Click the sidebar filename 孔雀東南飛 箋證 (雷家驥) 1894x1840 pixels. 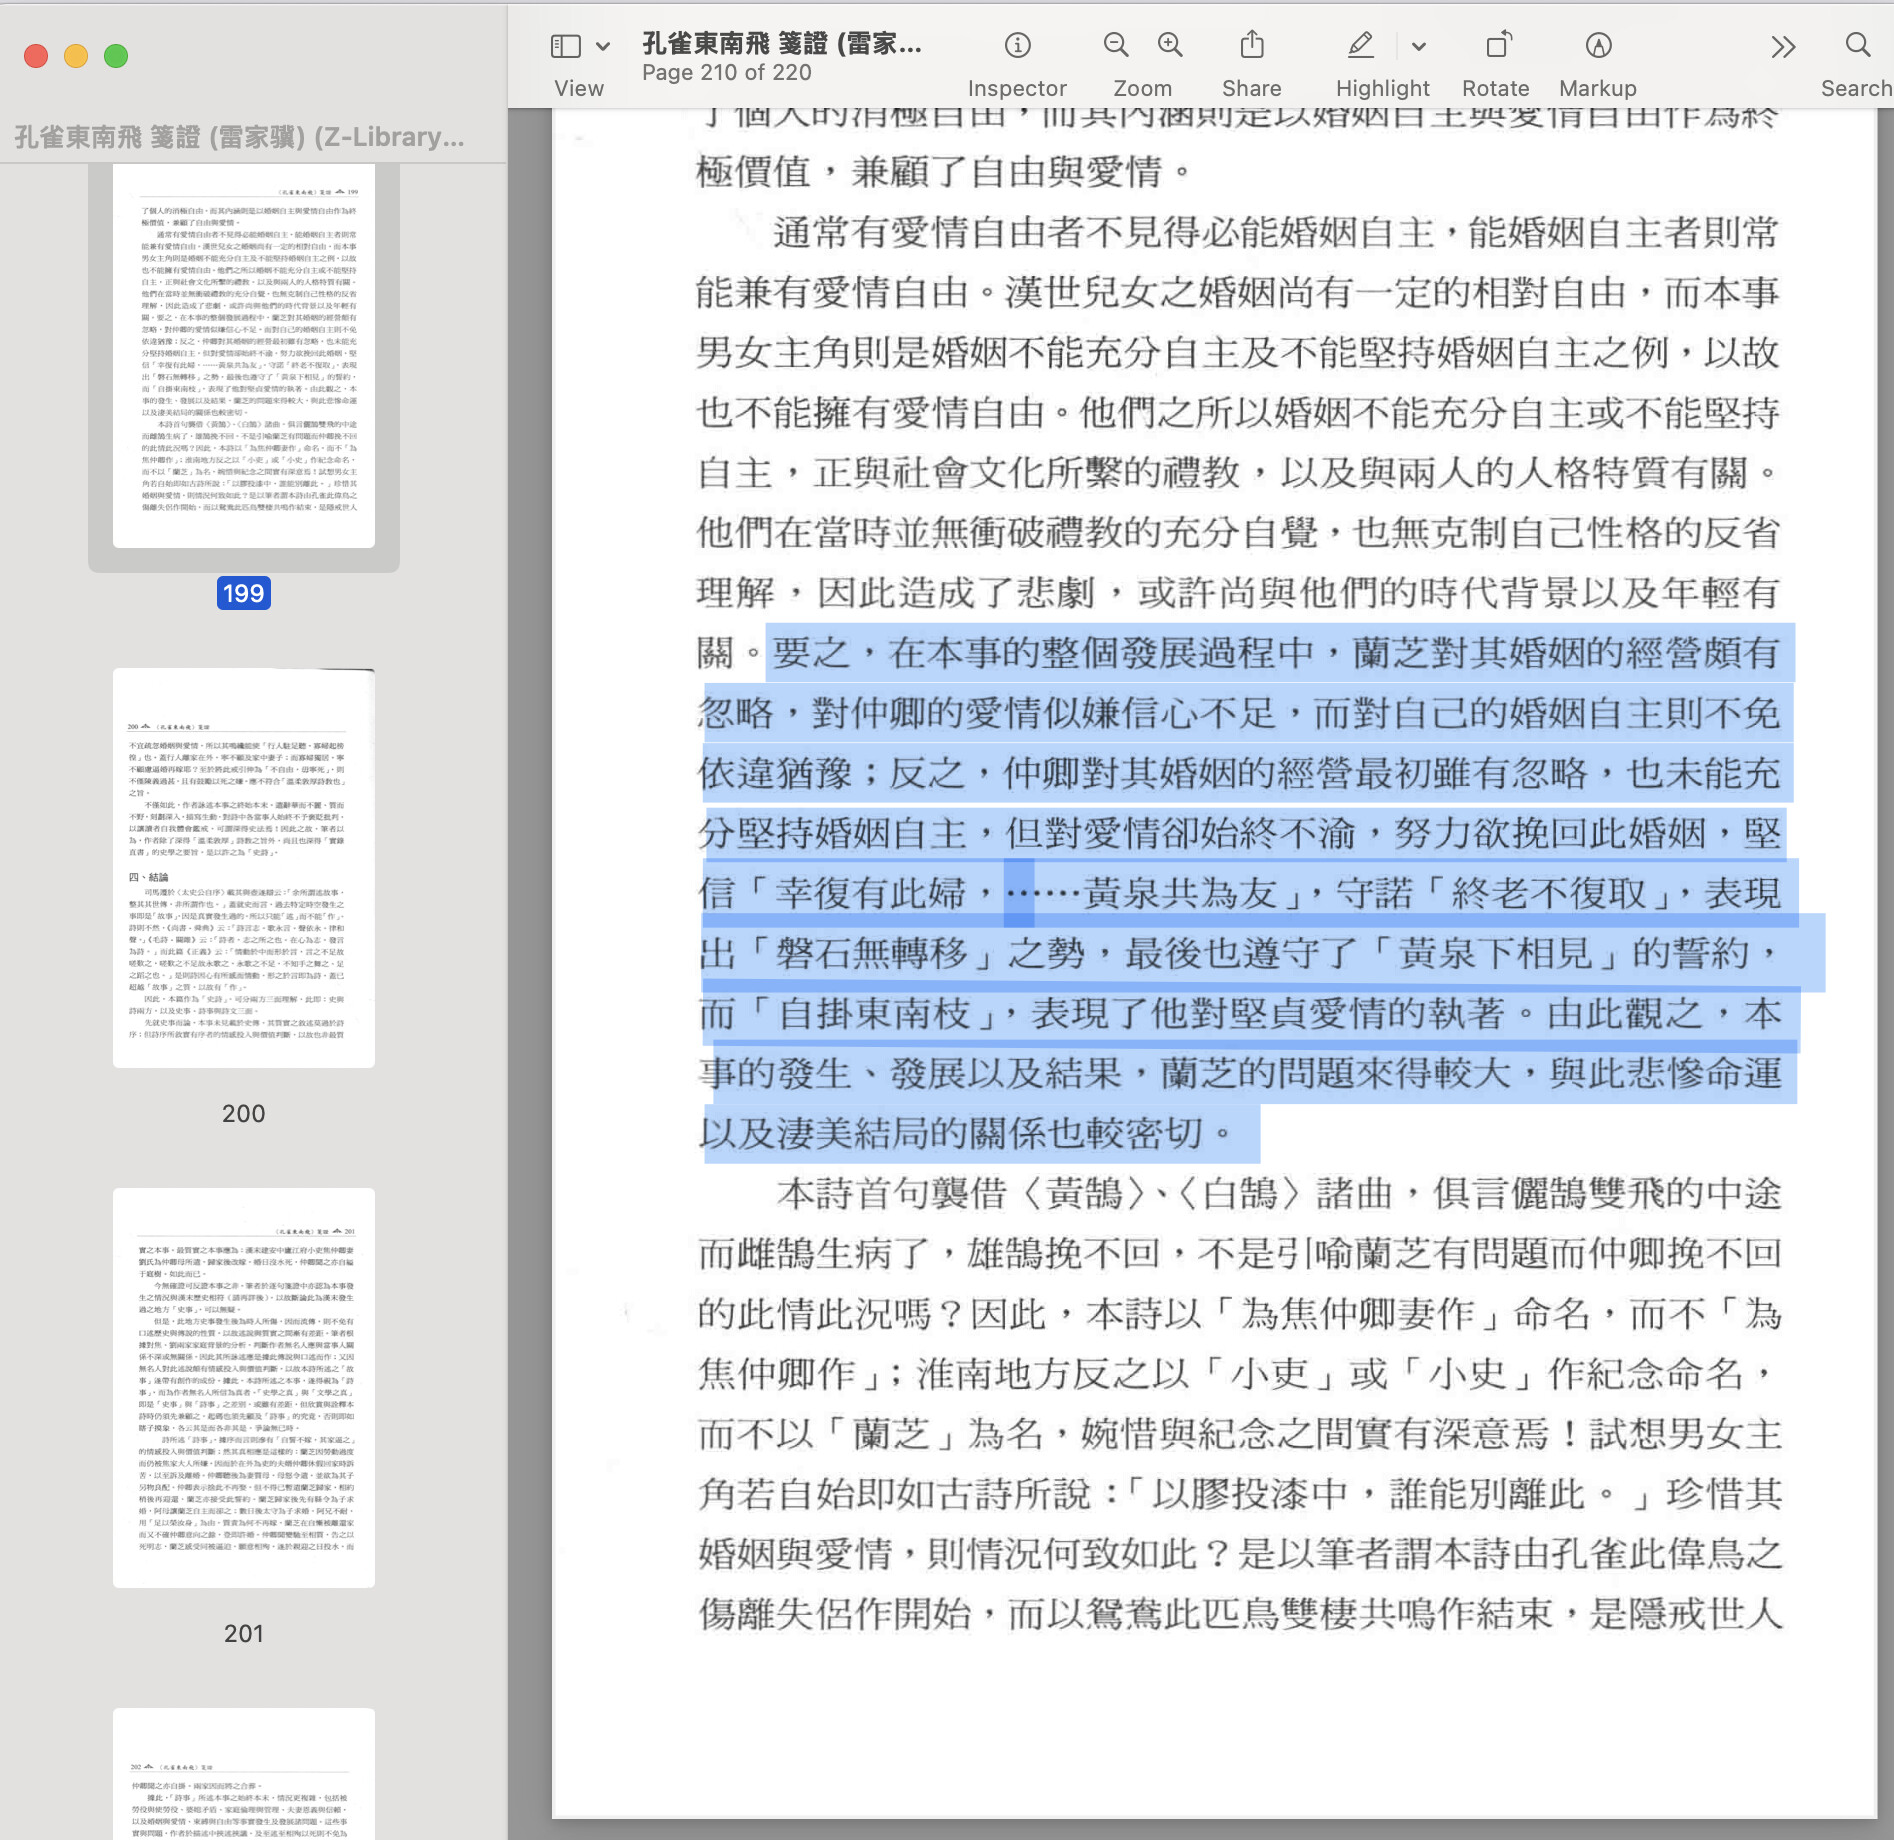pyautogui.click(x=238, y=137)
